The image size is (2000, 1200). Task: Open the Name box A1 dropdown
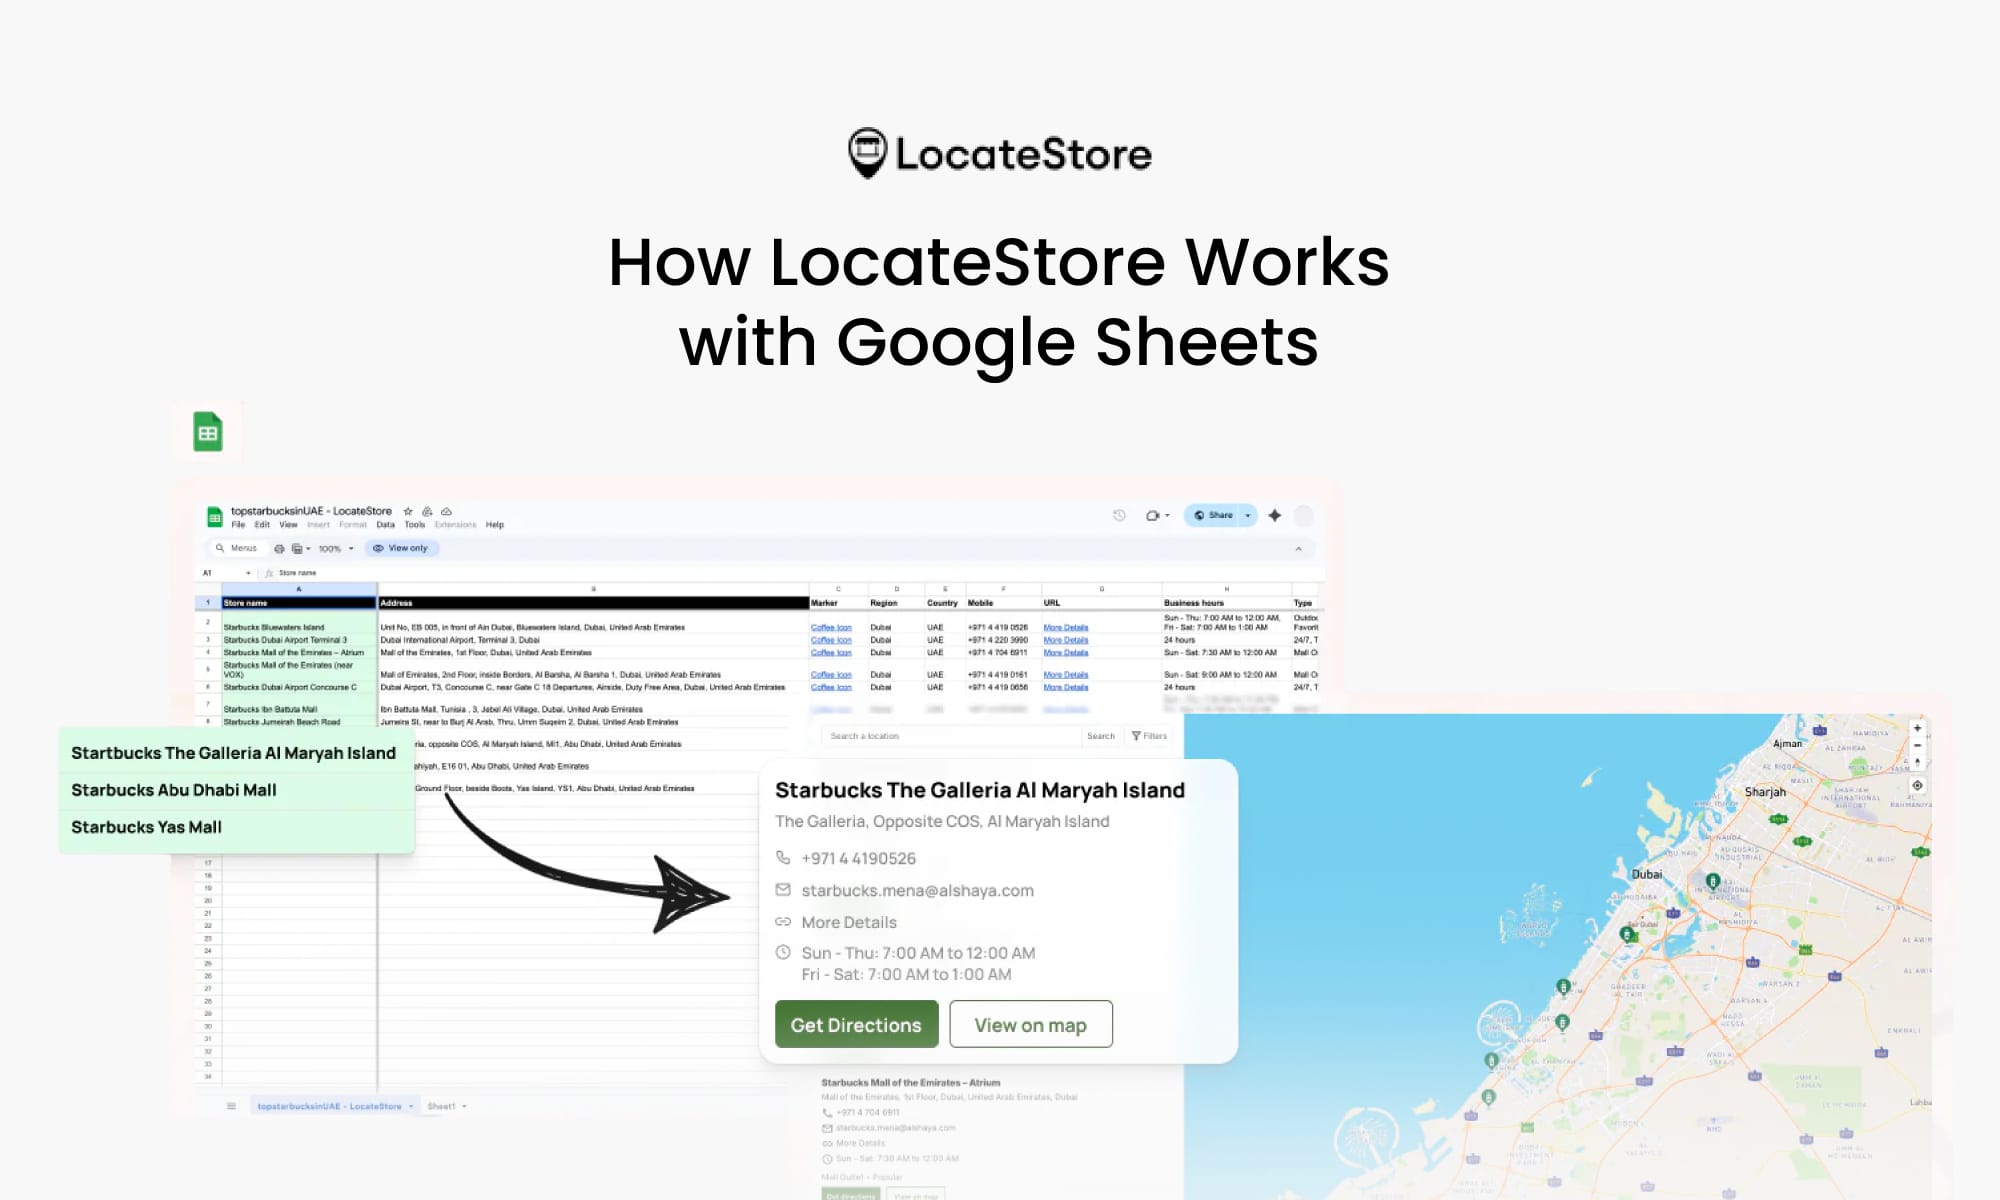click(x=248, y=573)
